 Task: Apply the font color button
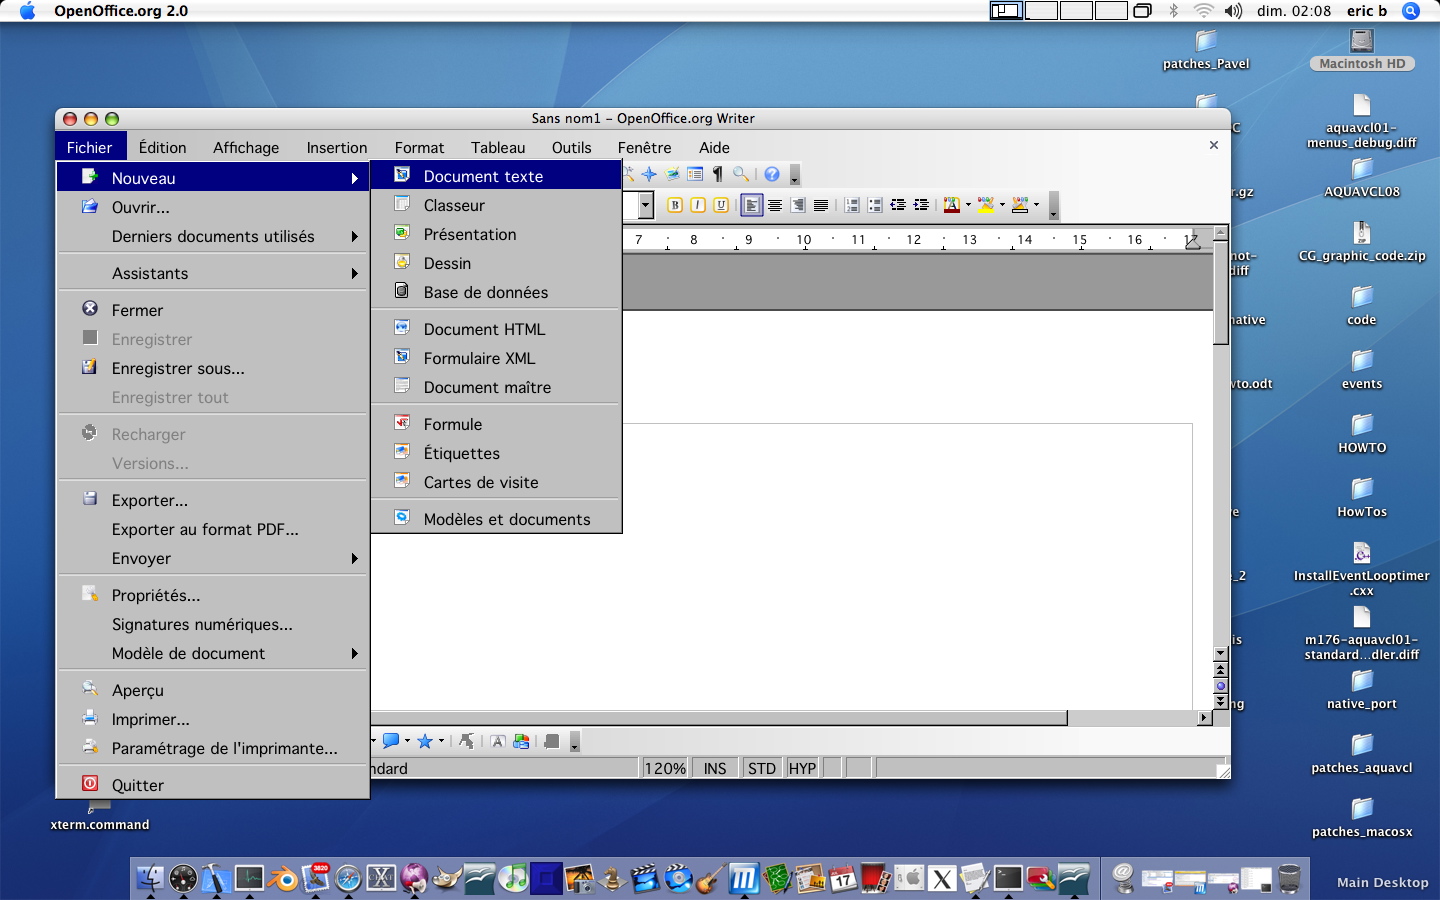pyautogui.click(x=951, y=205)
